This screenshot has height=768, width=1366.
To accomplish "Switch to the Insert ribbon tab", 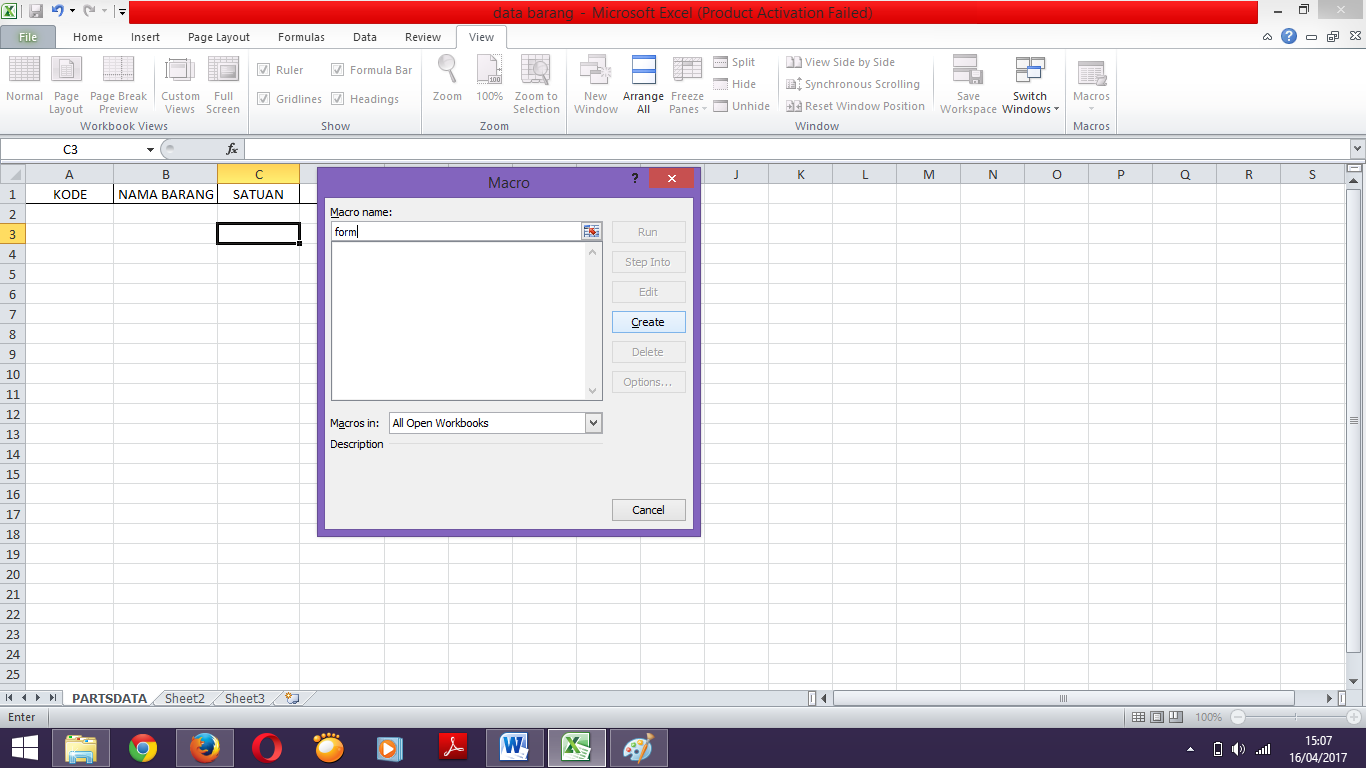I will pyautogui.click(x=145, y=37).
